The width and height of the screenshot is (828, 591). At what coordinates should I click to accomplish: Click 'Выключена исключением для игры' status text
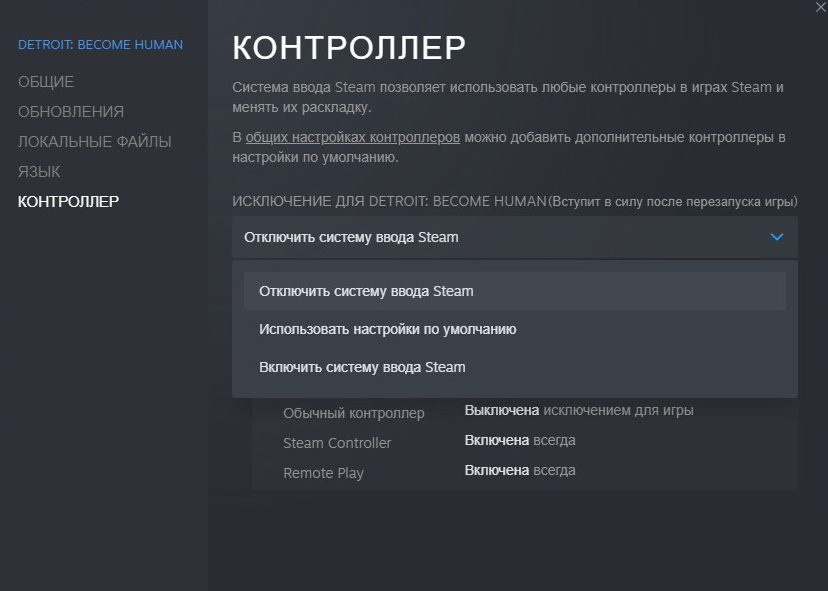[579, 410]
